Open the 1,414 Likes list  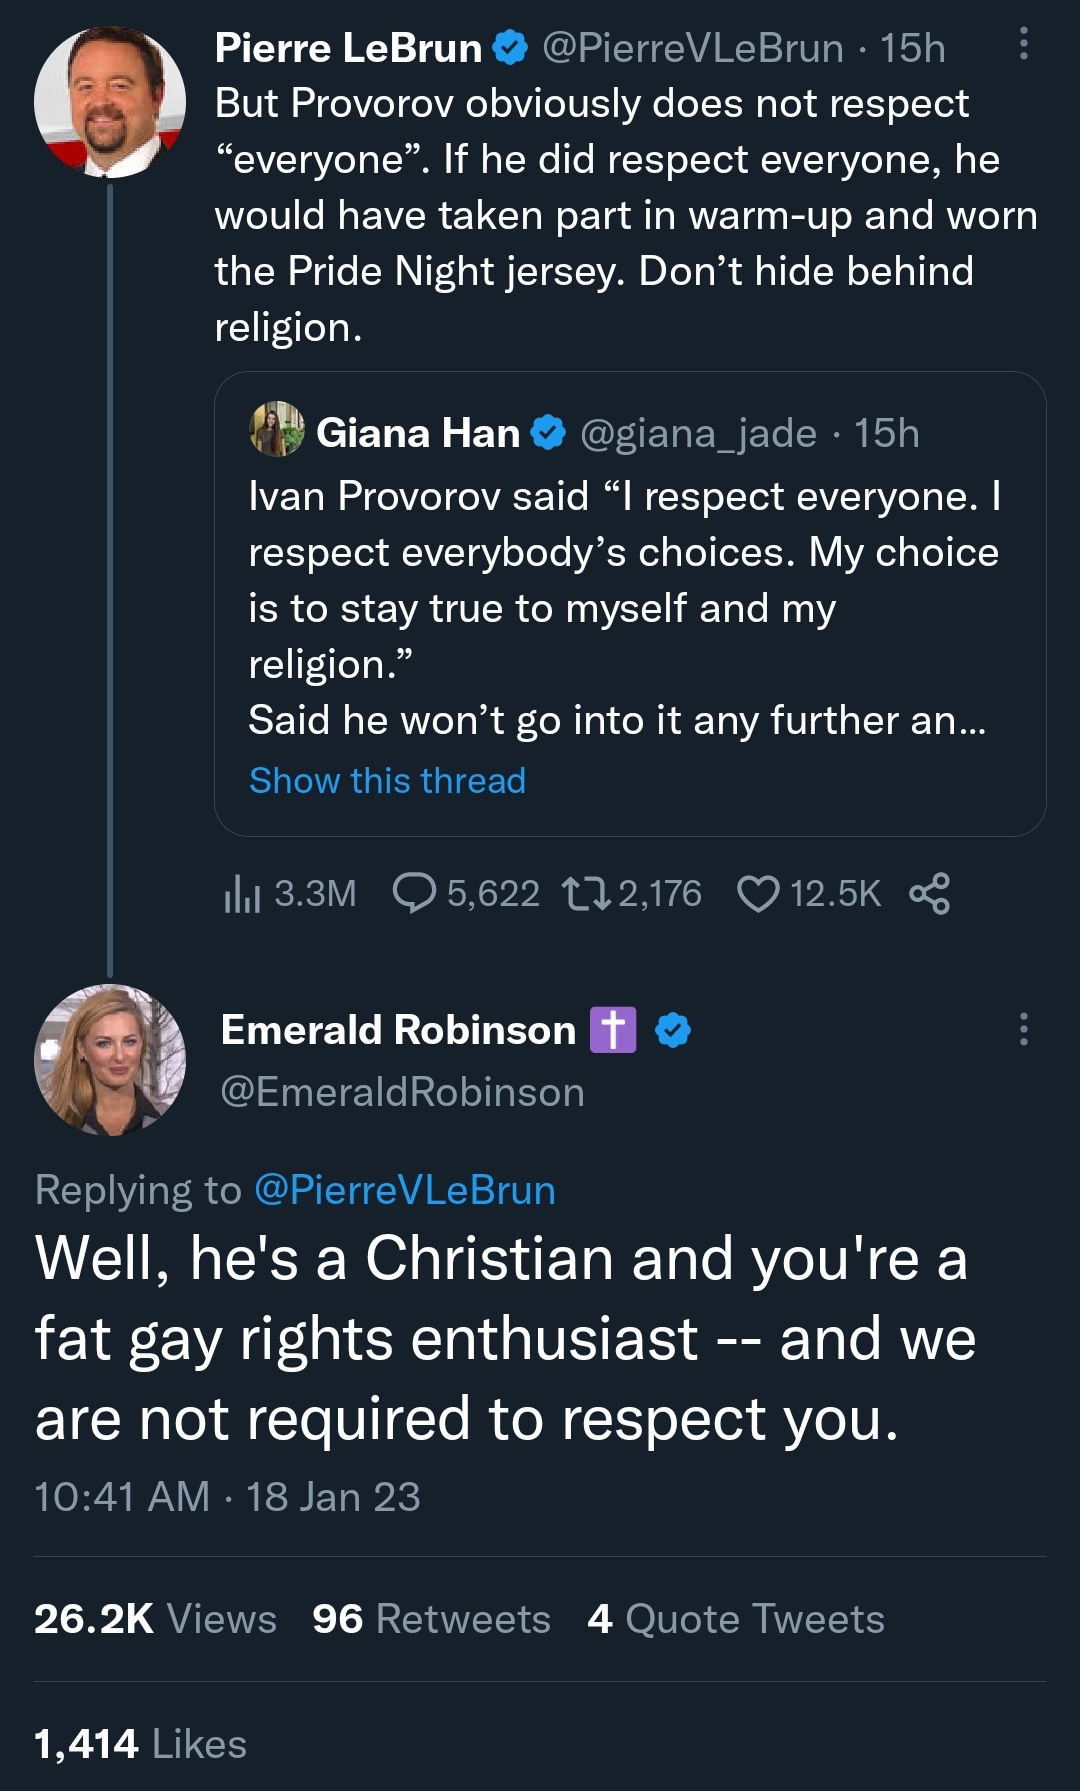[140, 1744]
